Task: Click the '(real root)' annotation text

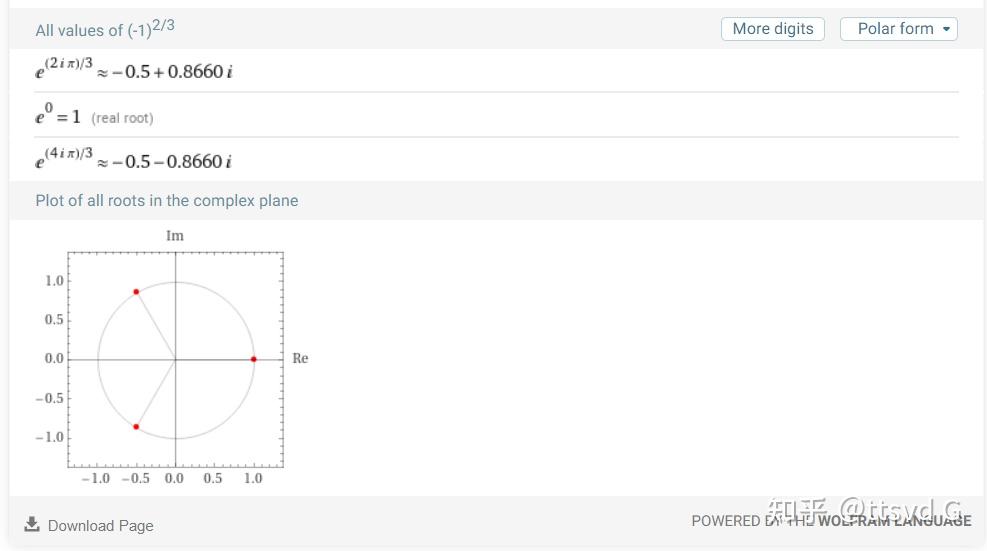Action: pyautogui.click(x=123, y=118)
